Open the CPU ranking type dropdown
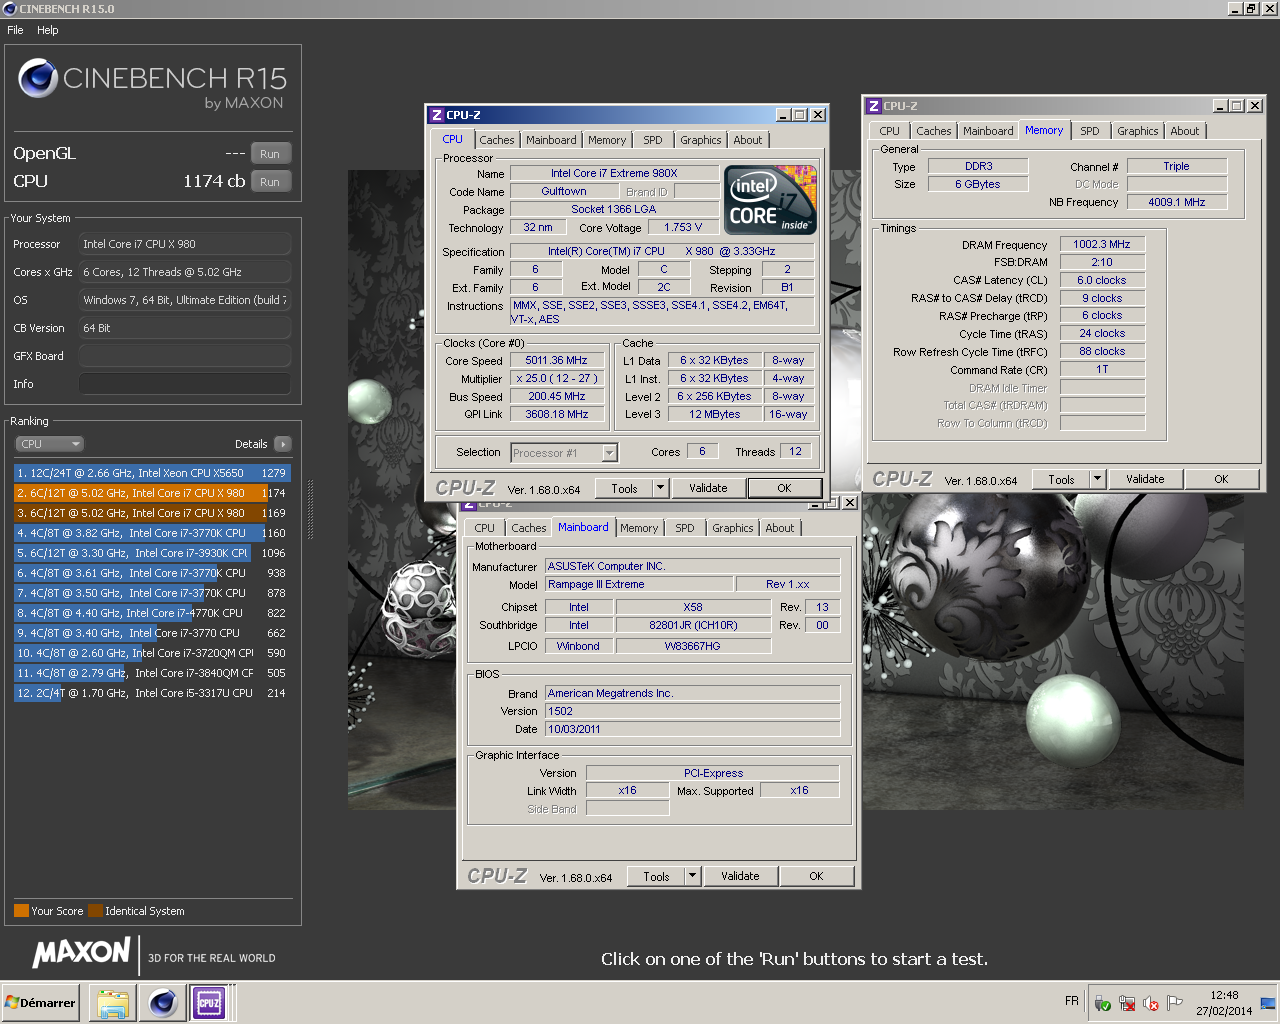 point(49,444)
